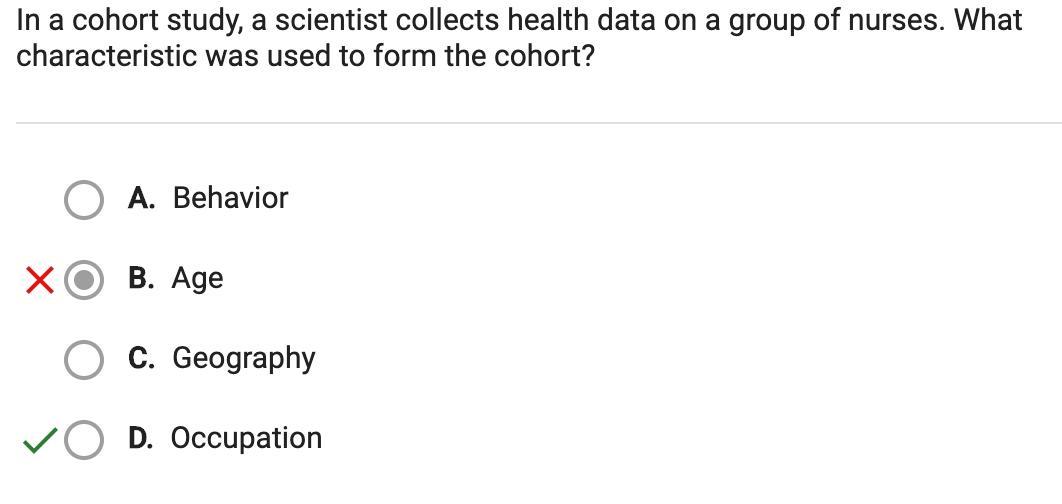Image resolution: width=1062 pixels, height=504 pixels.
Task: Choose the "Occupation" answer label
Action: 246,438
